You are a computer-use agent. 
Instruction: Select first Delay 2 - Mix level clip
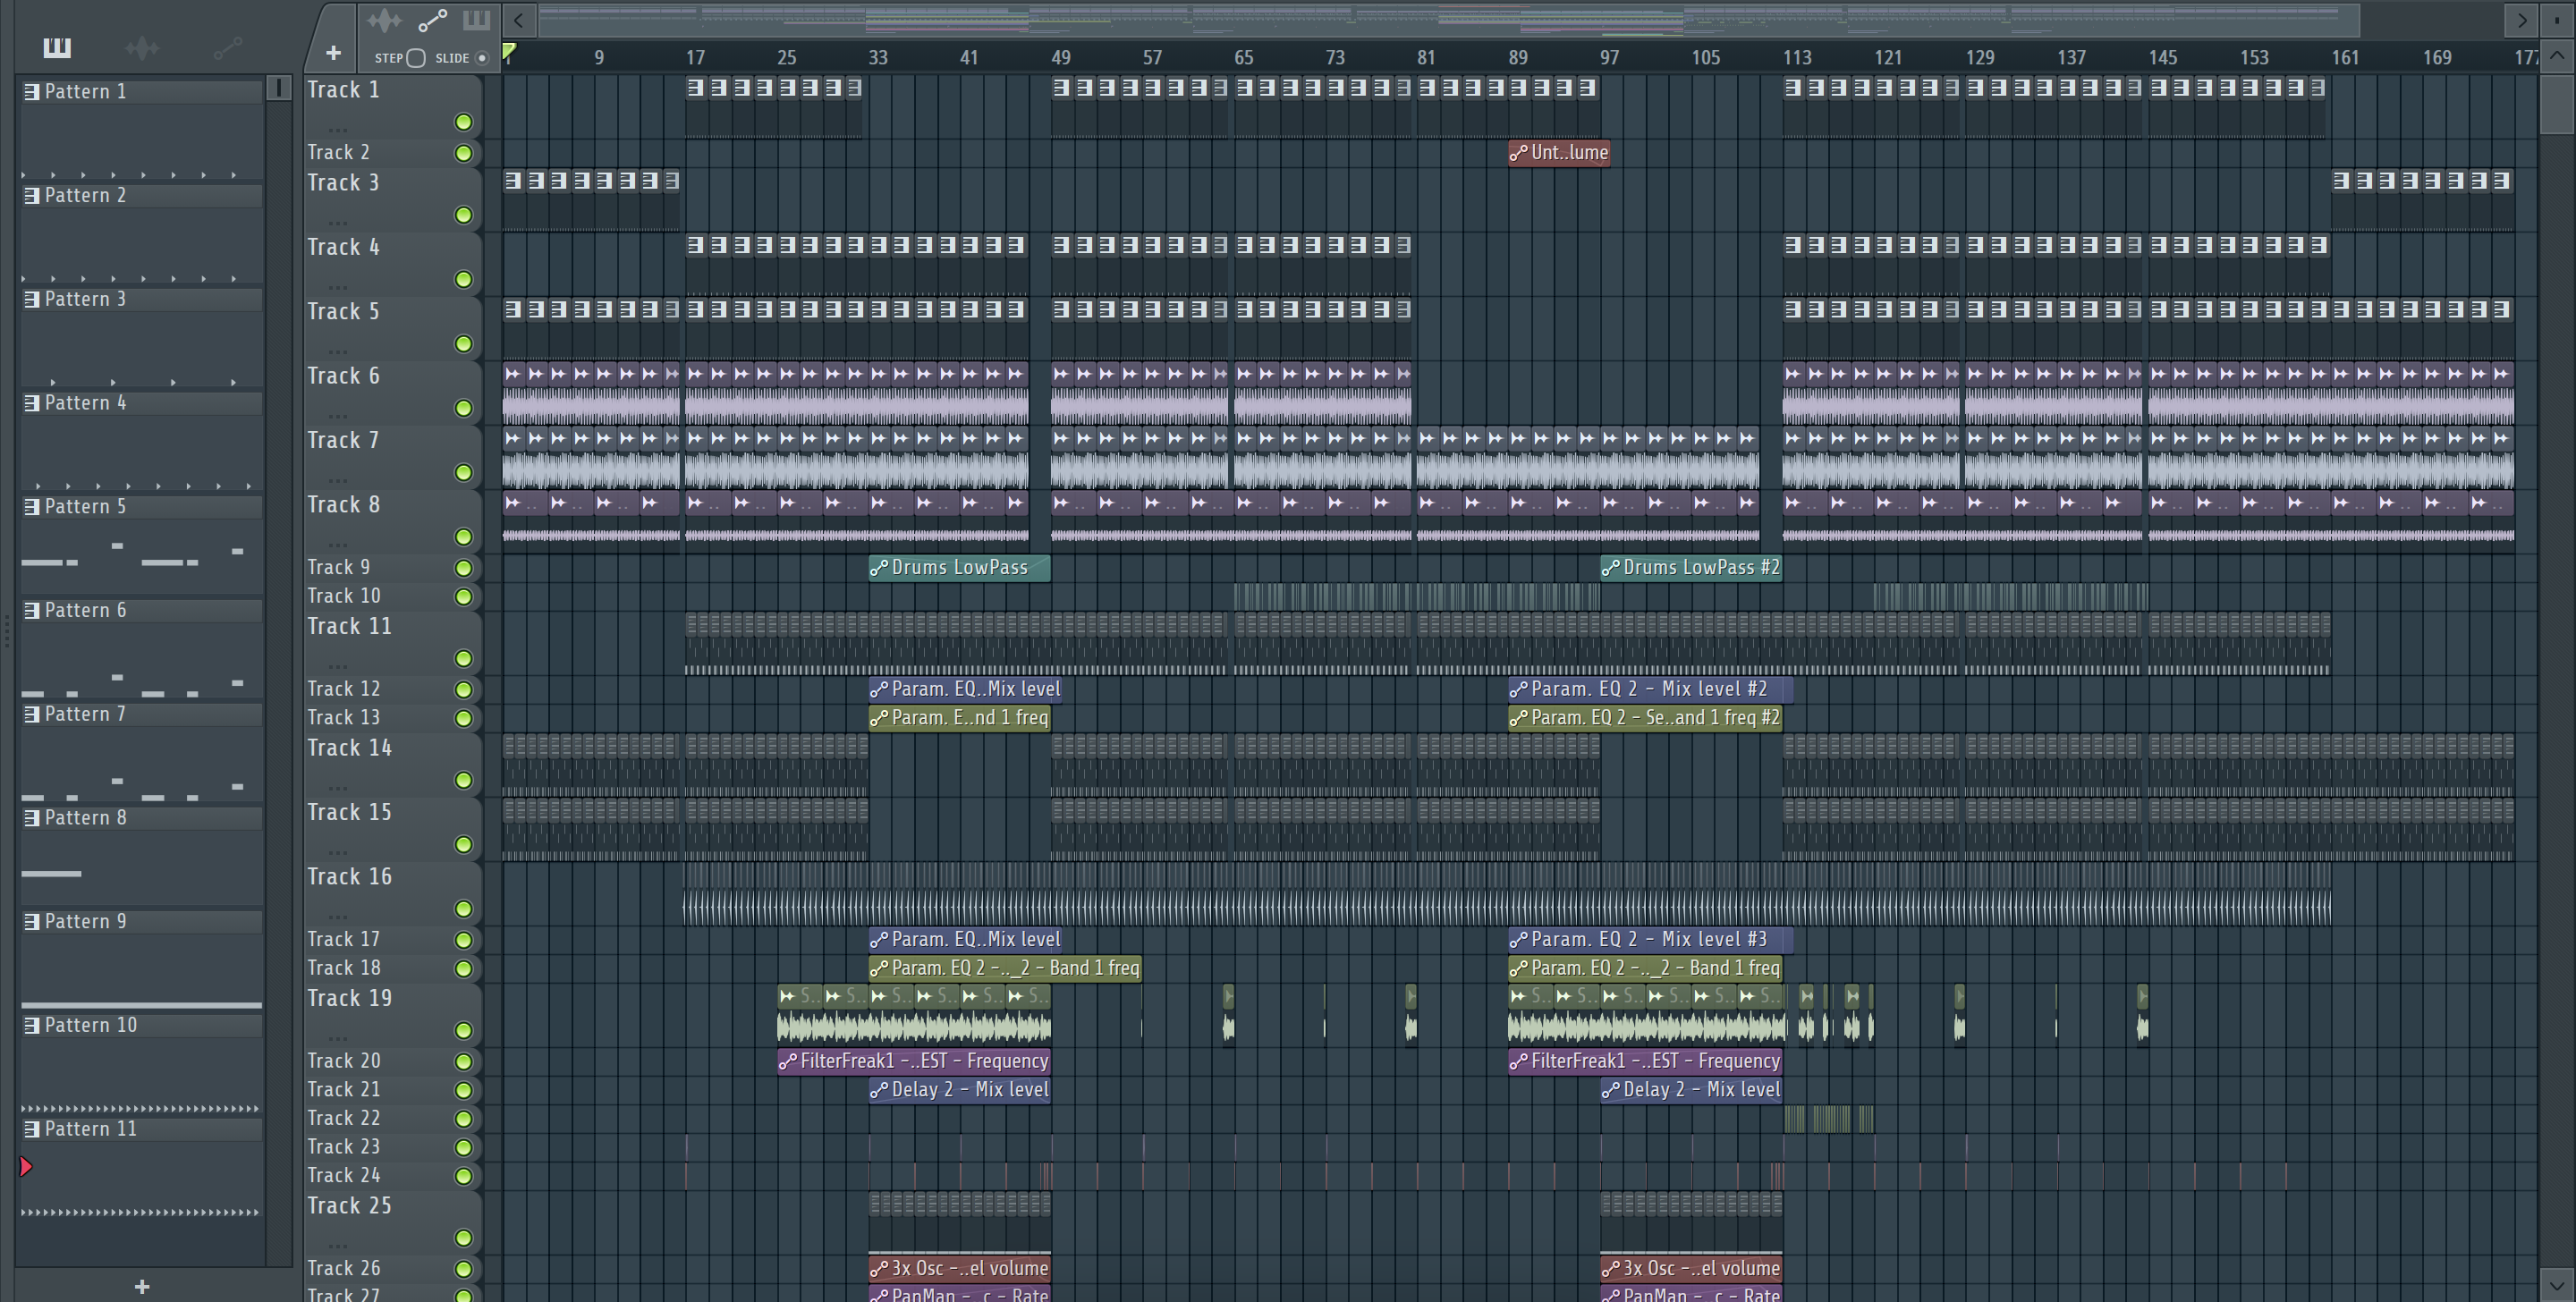[959, 1090]
